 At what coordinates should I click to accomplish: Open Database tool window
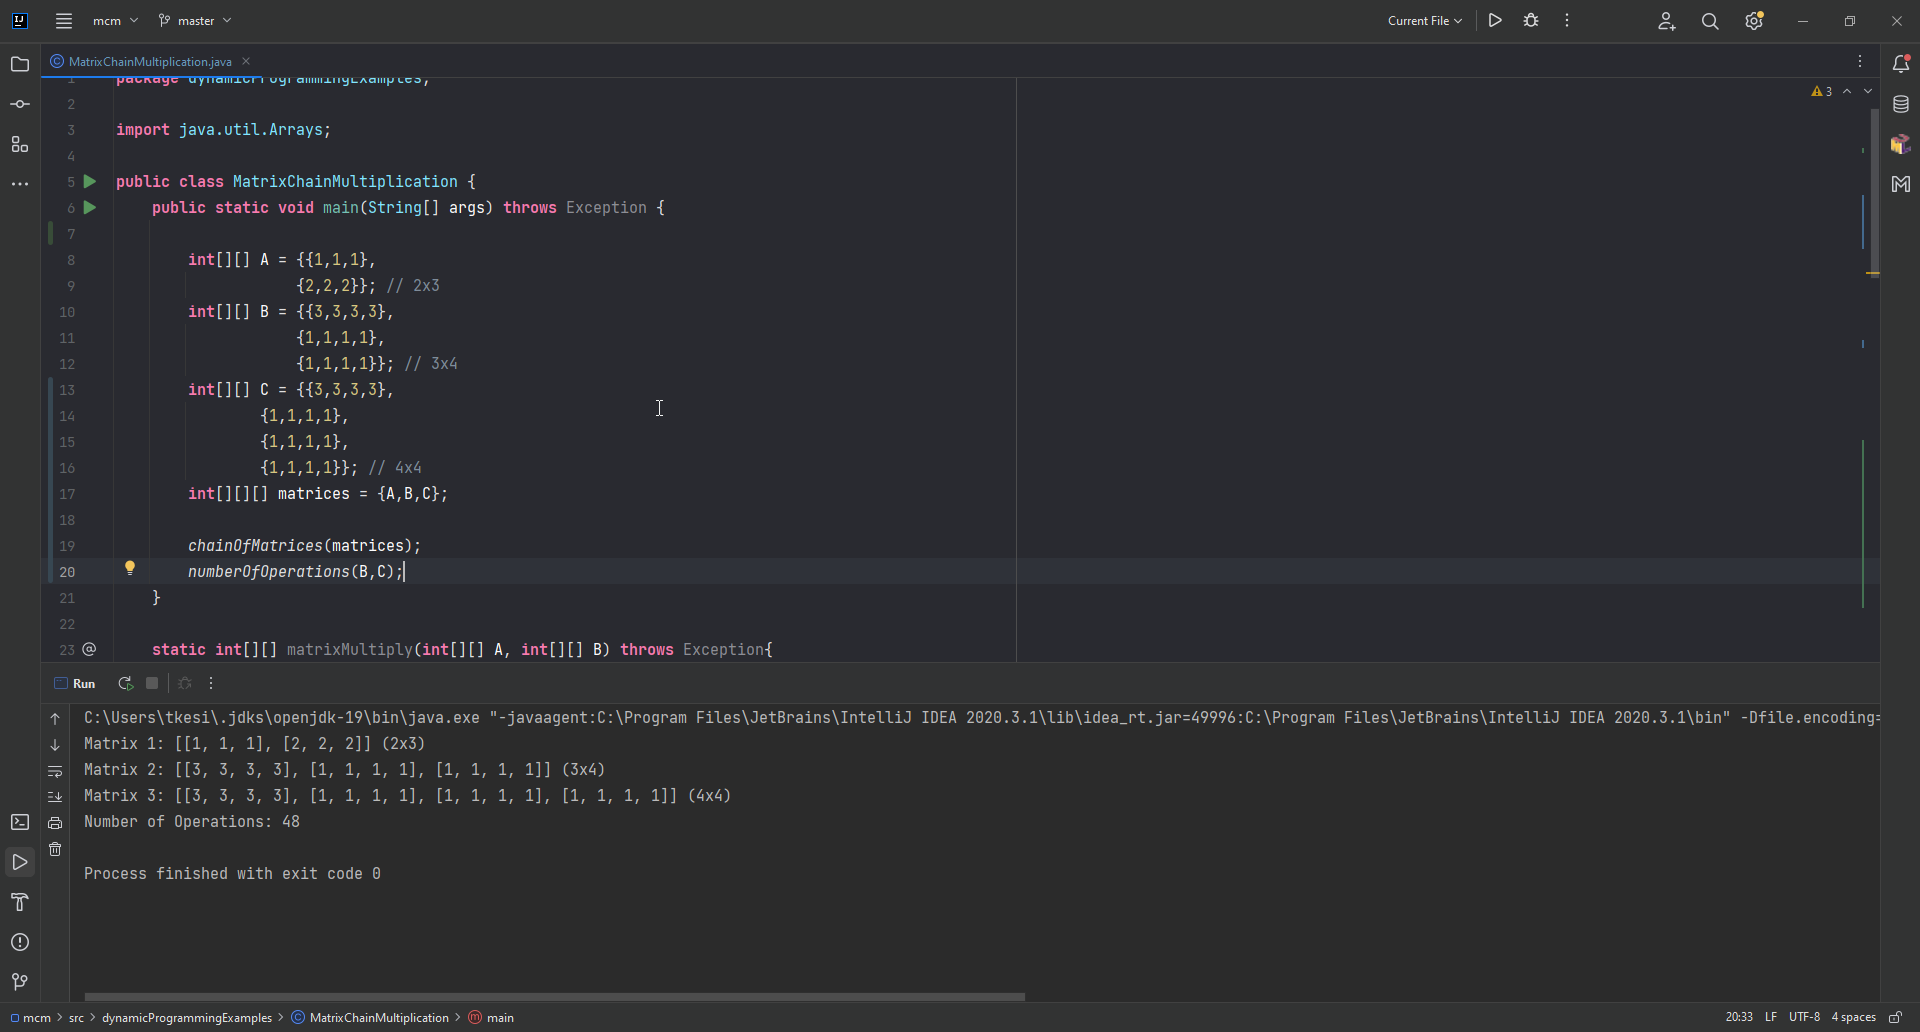coord(1901,104)
